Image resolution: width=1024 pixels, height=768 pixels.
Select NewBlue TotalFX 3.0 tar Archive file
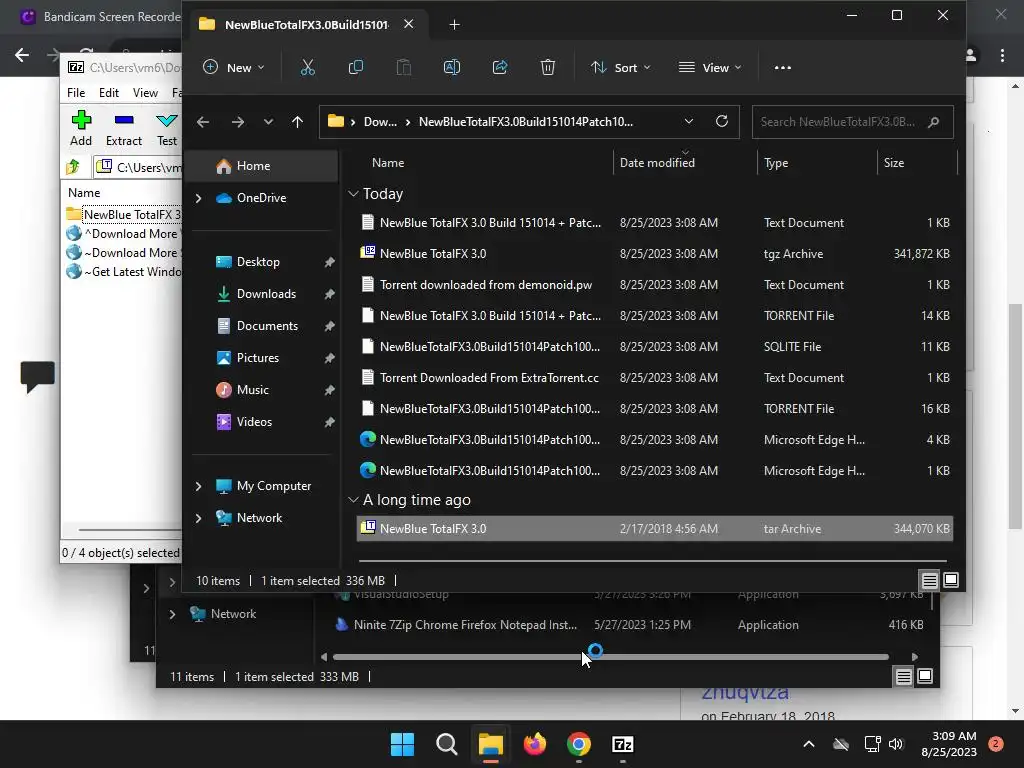654,529
